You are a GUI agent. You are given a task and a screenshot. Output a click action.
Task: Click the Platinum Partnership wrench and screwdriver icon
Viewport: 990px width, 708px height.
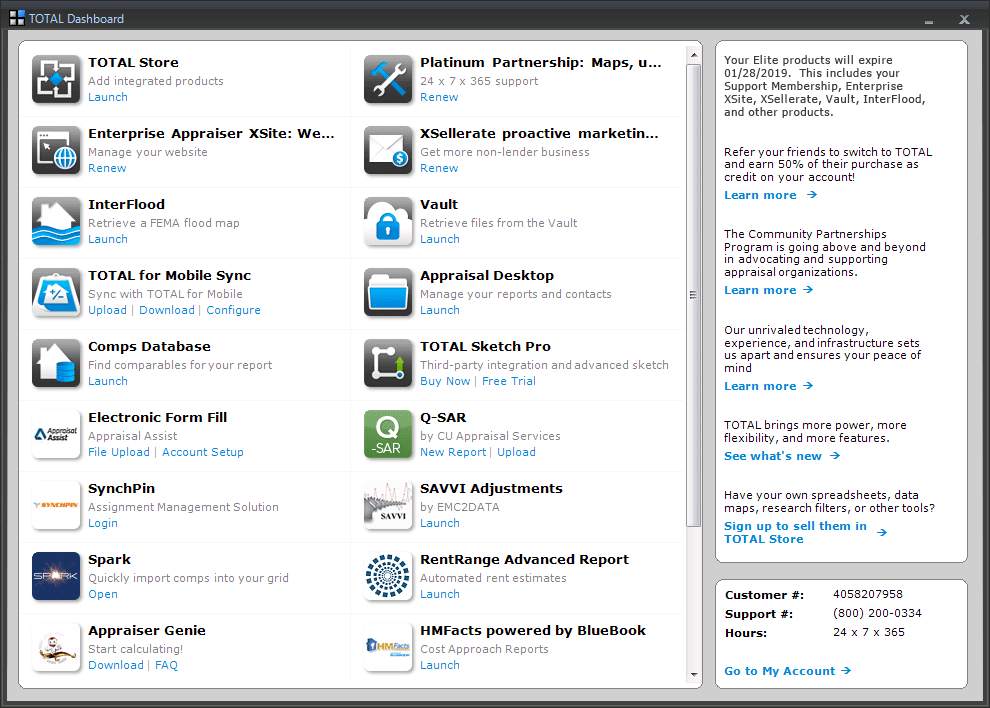(388, 79)
